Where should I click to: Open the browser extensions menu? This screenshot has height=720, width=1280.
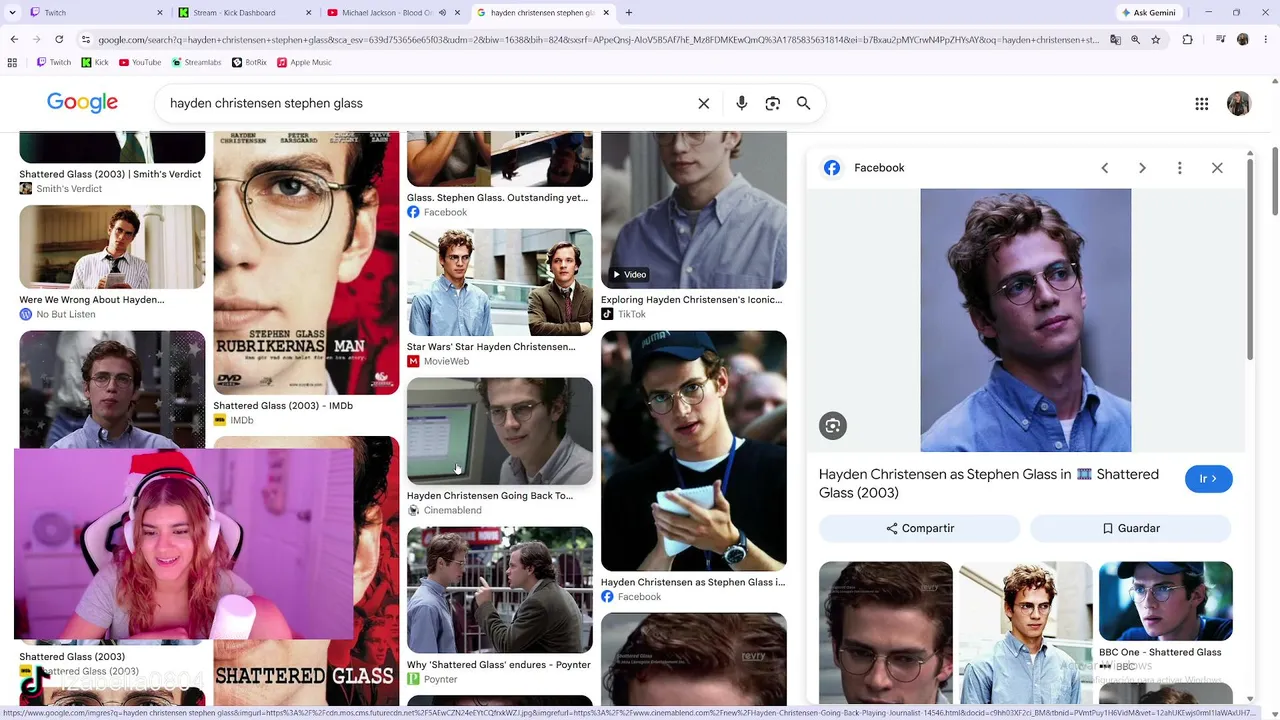click(1188, 40)
